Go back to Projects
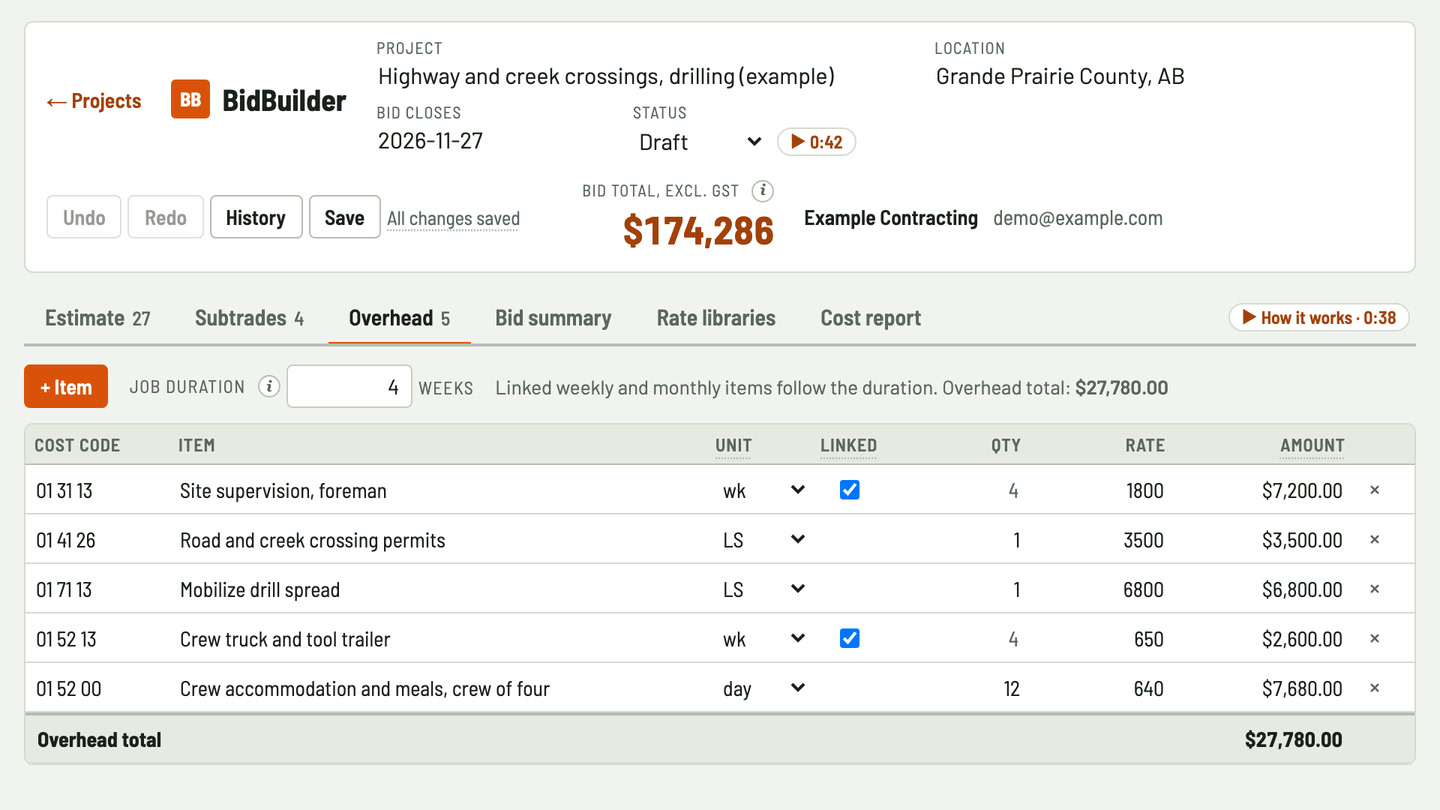Viewport: 1440px width, 810px height. [x=94, y=101]
